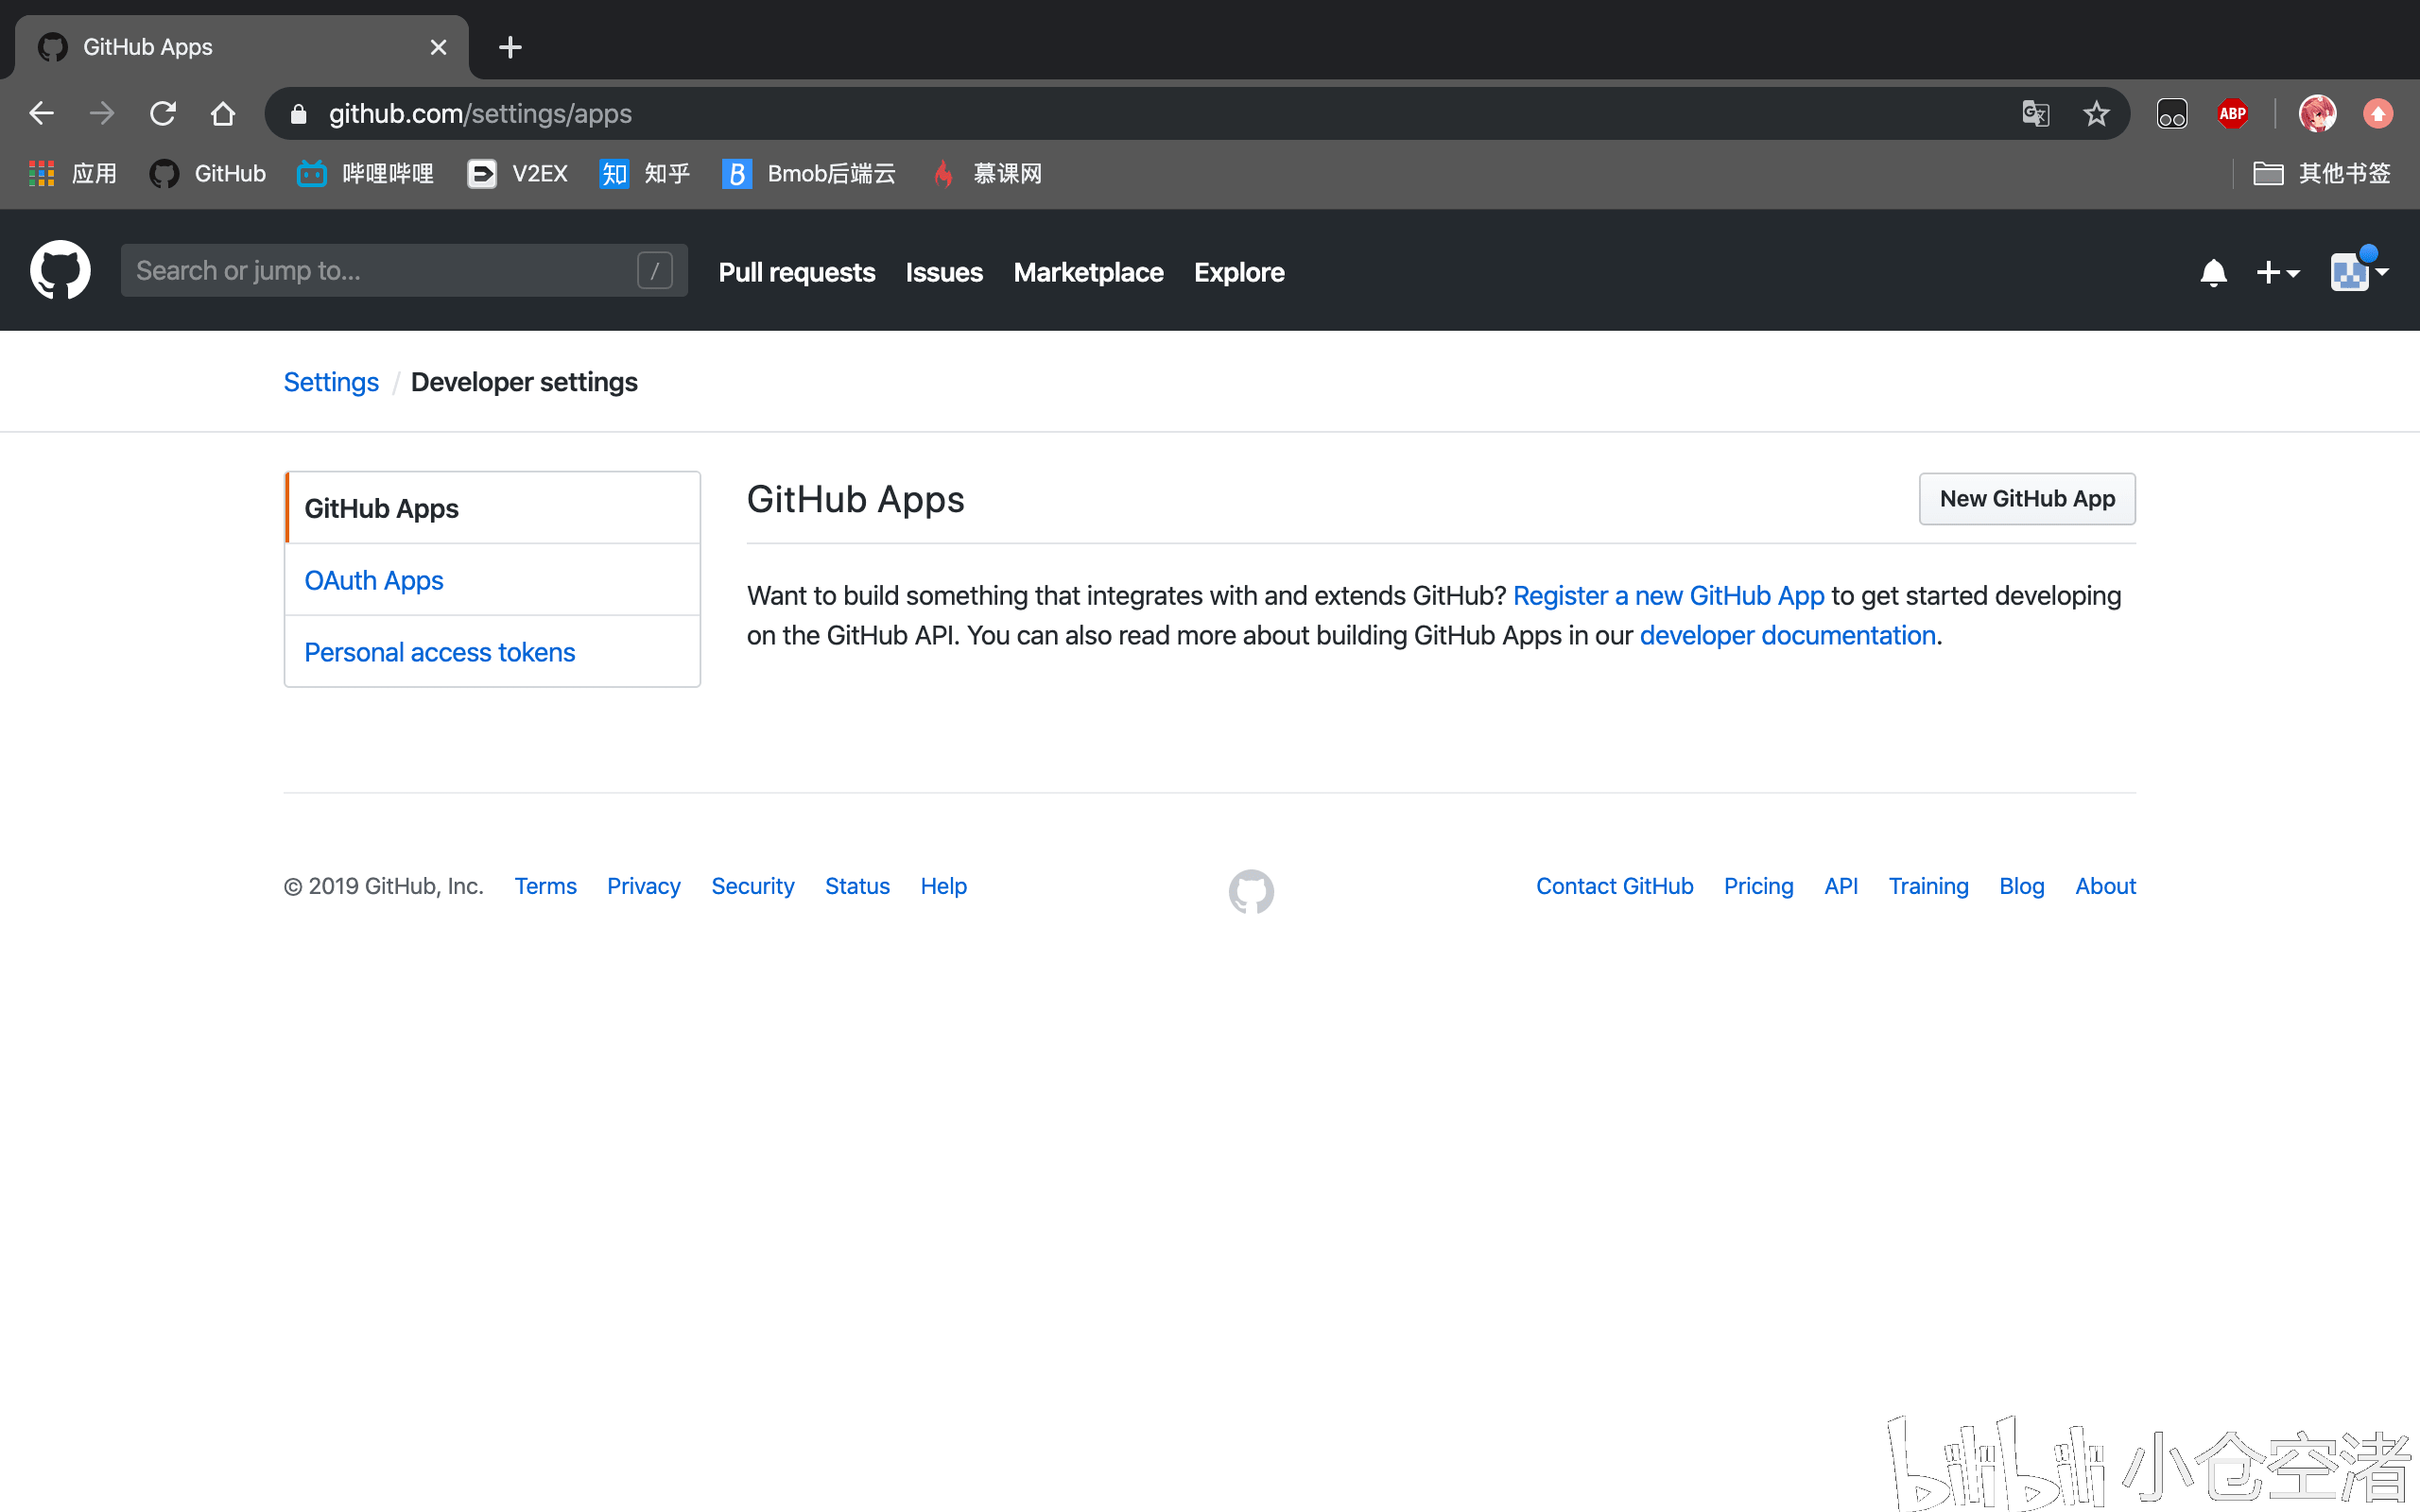Open the 哔哩哔哩 bookmark
2420x1512 pixels.
pos(365,174)
